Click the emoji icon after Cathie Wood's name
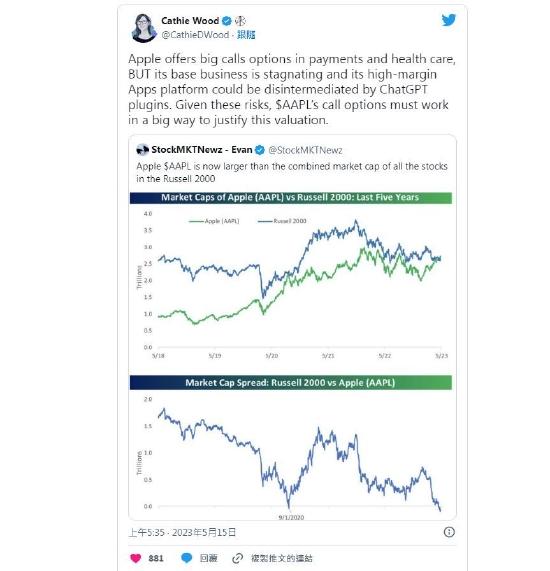This screenshot has width=550, height=571. pyautogui.click(x=240, y=21)
